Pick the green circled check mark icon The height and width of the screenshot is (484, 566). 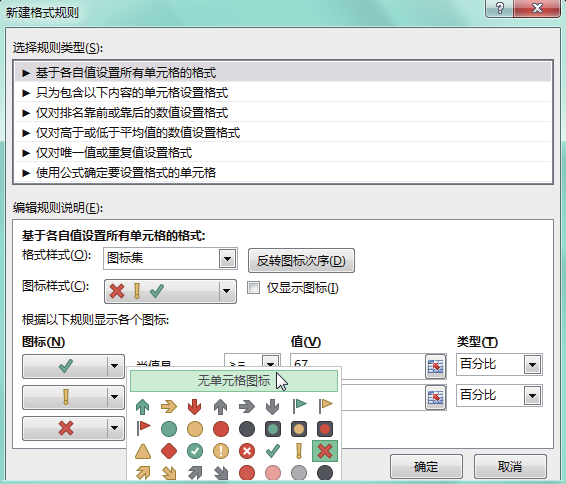195,451
